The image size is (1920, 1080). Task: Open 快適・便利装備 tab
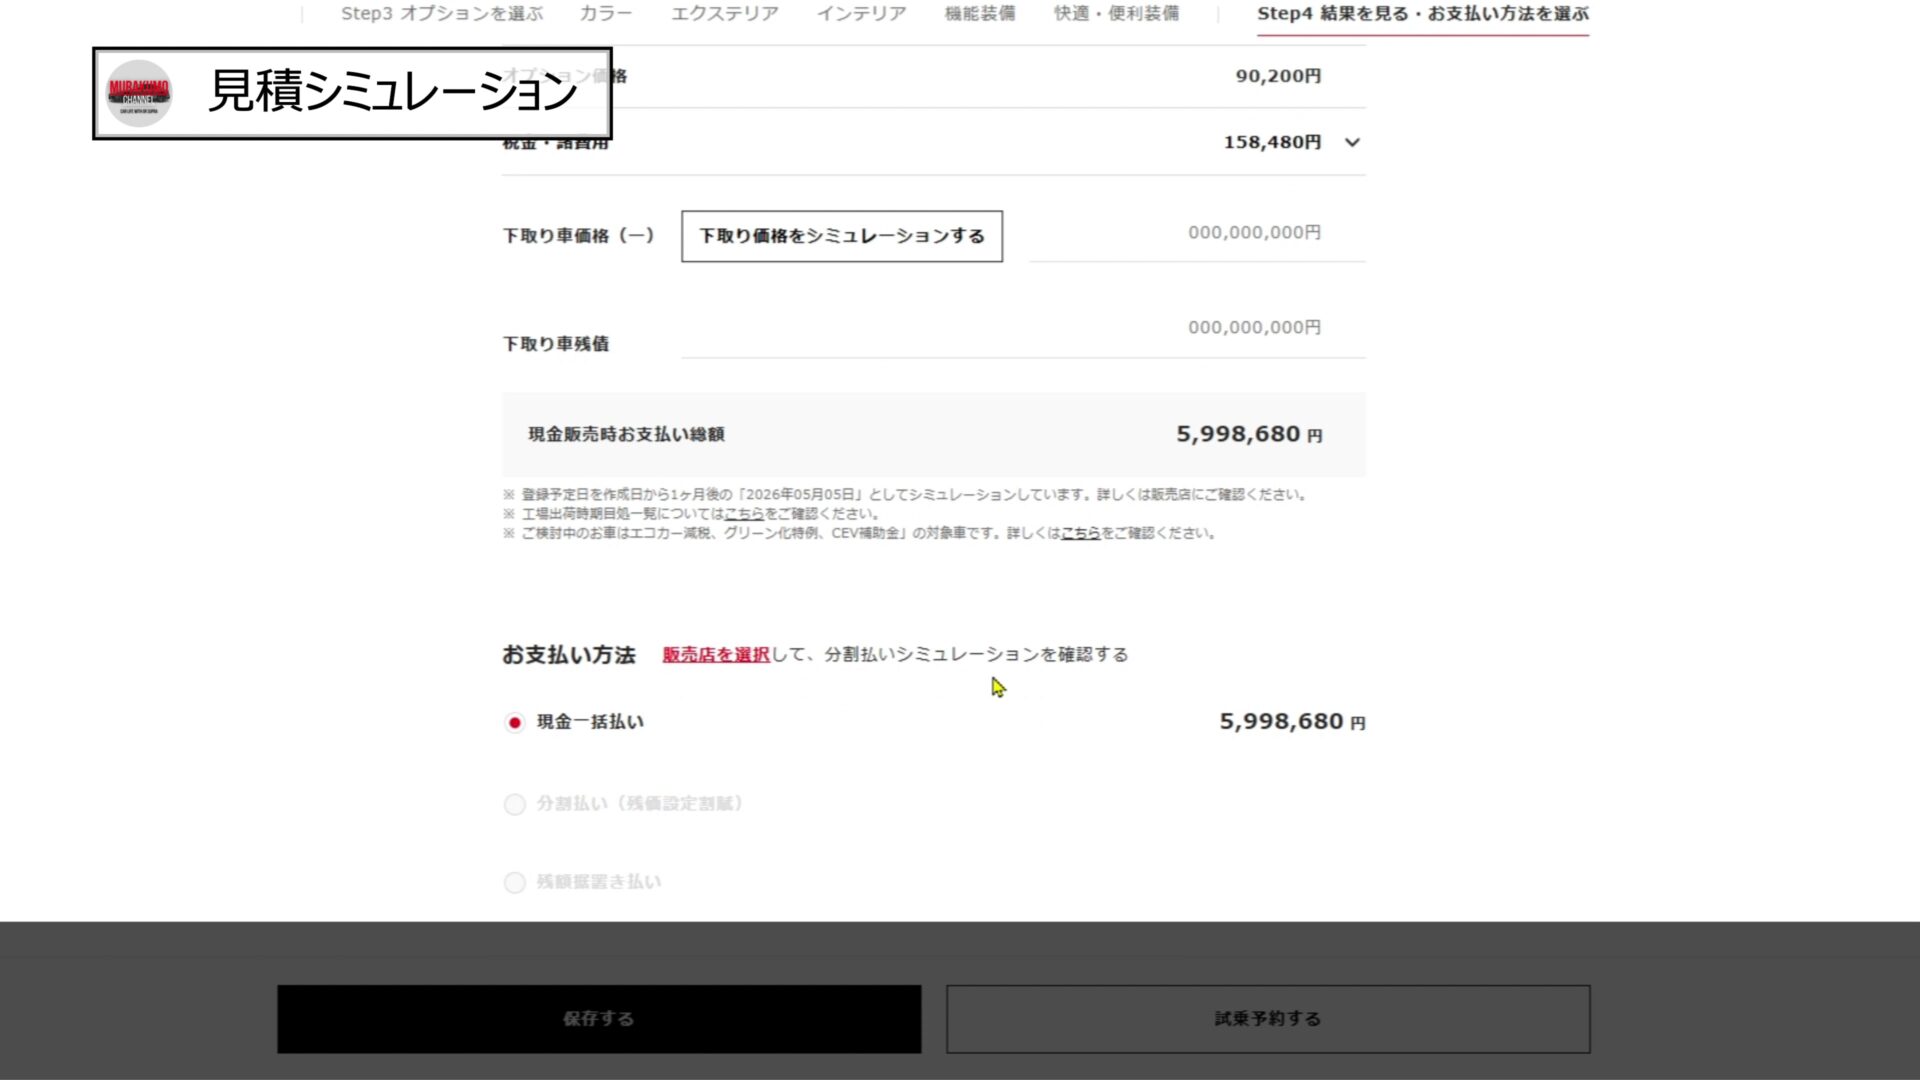pyautogui.click(x=1115, y=14)
